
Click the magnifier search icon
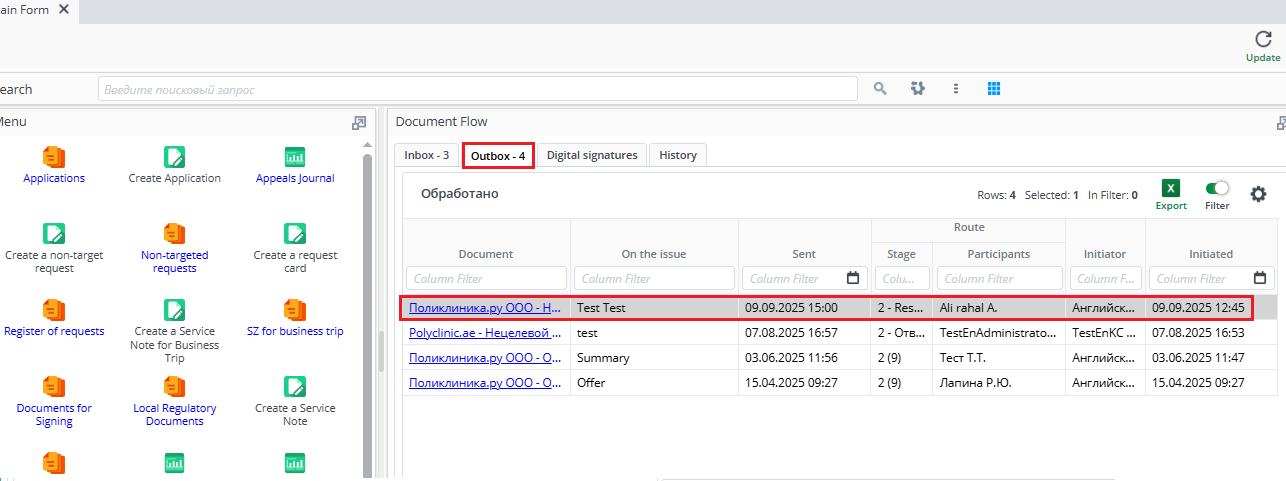click(x=880, y=89)
